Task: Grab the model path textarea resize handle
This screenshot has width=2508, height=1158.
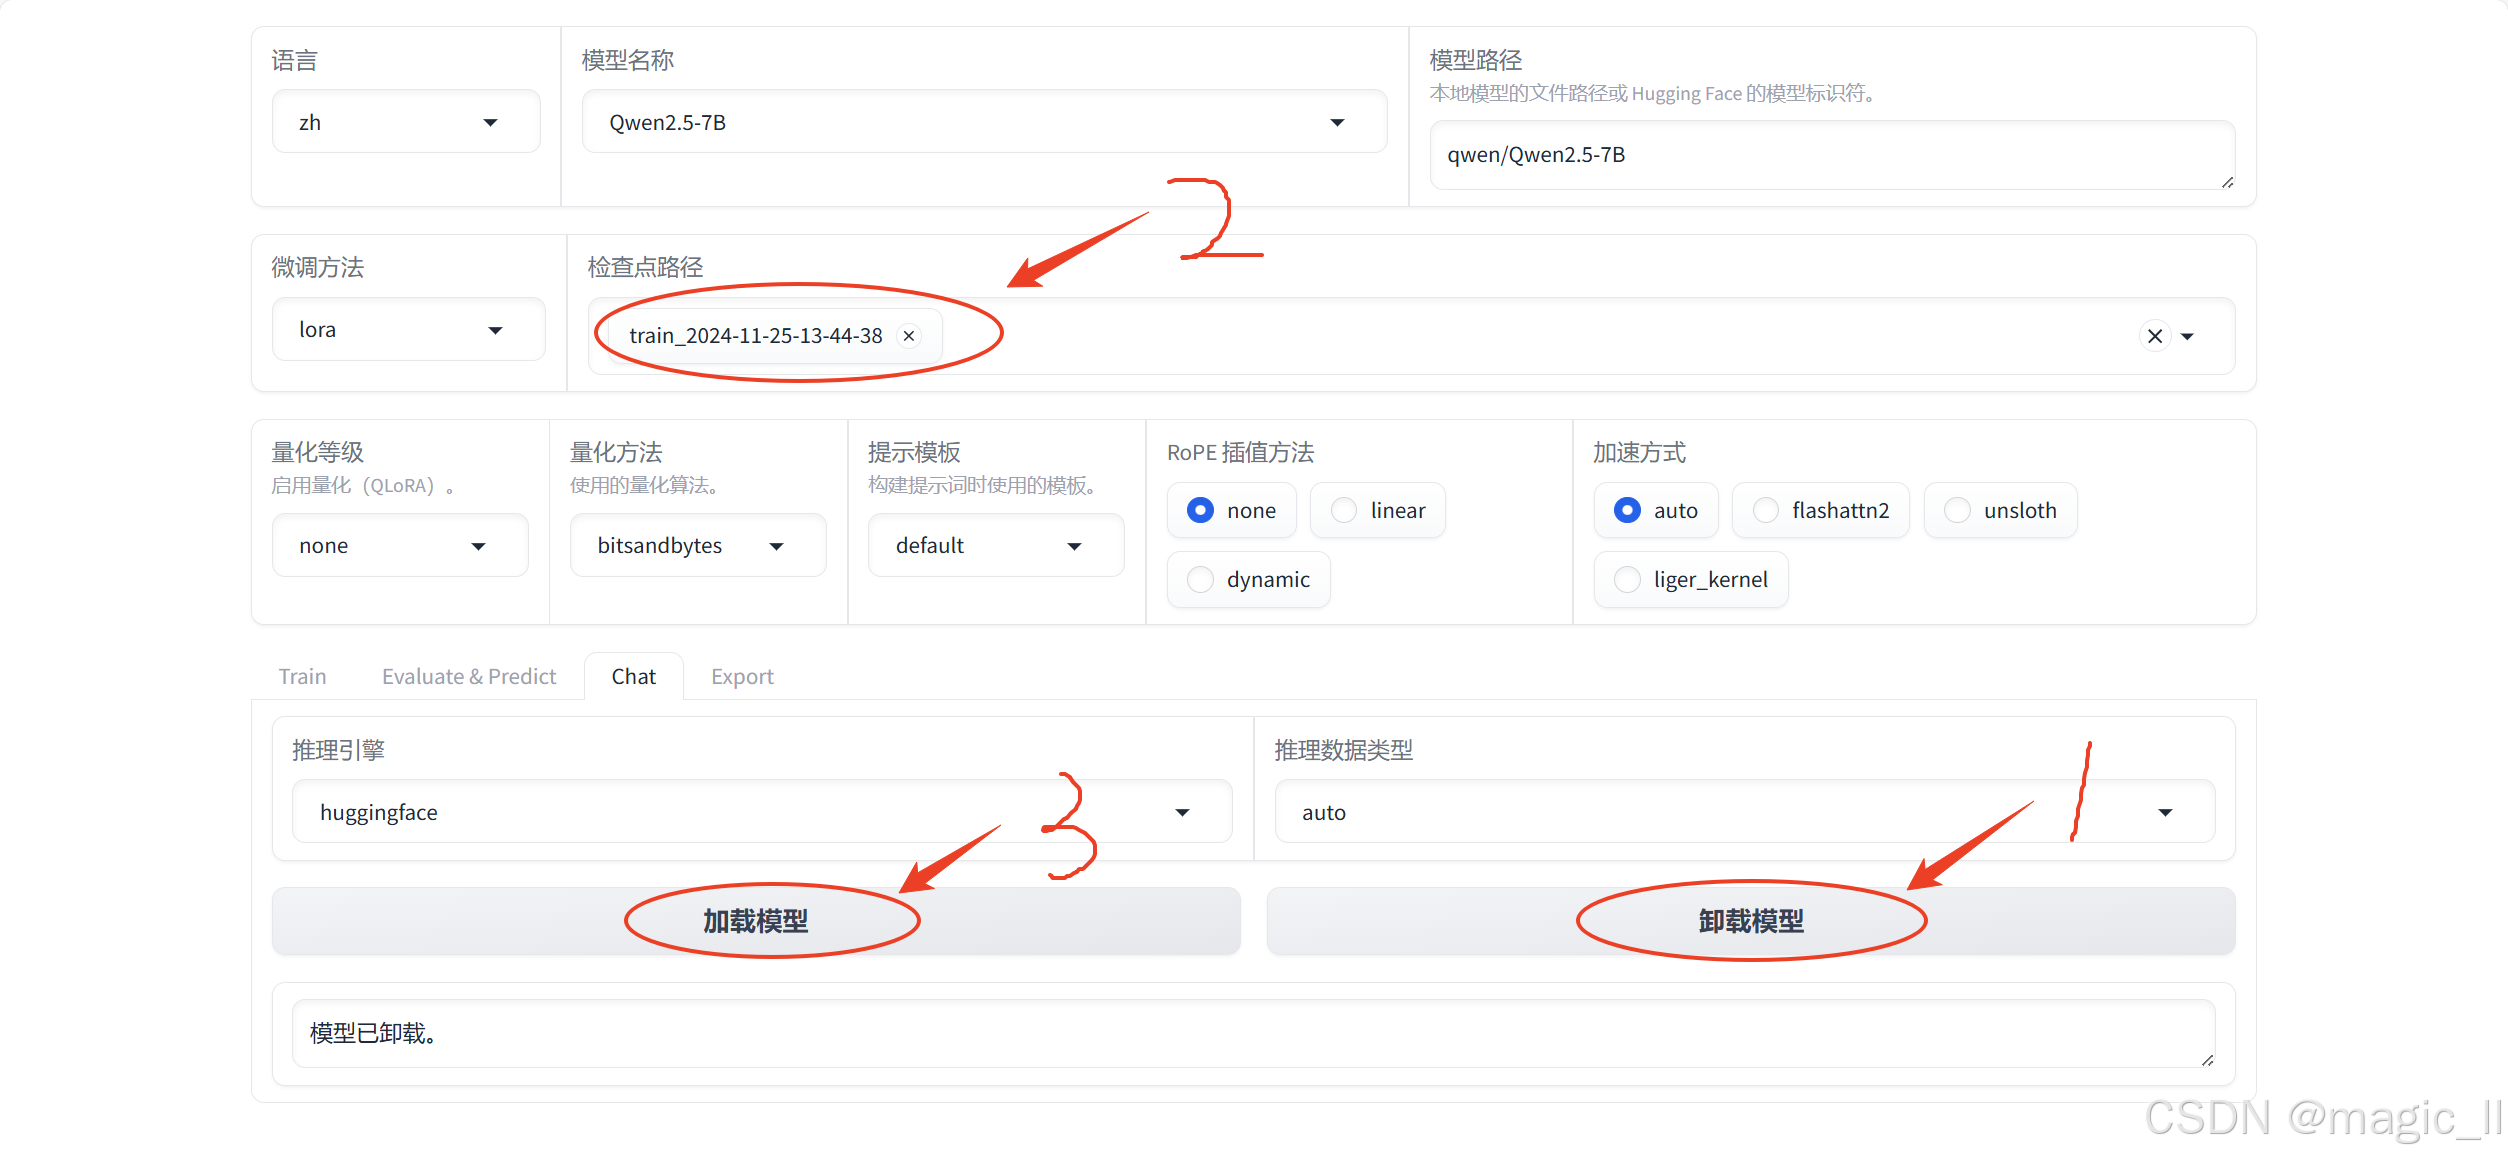Action: click(2227, 182)
